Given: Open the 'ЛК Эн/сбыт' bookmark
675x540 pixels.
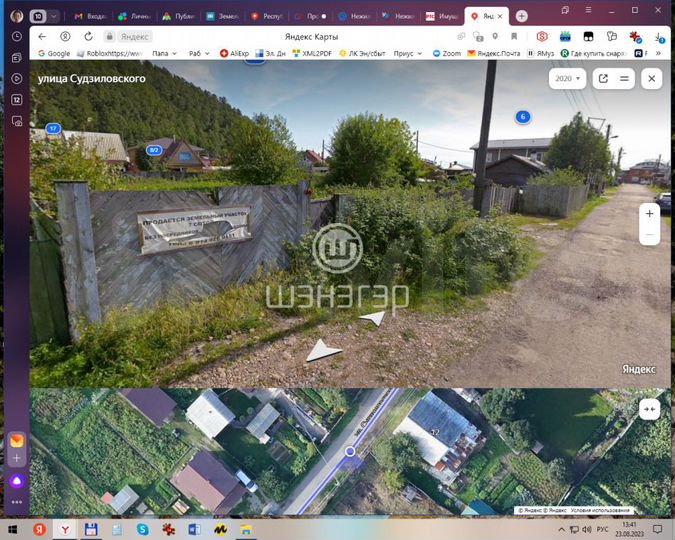Looking at the screenshot, I should coord(362,53).
